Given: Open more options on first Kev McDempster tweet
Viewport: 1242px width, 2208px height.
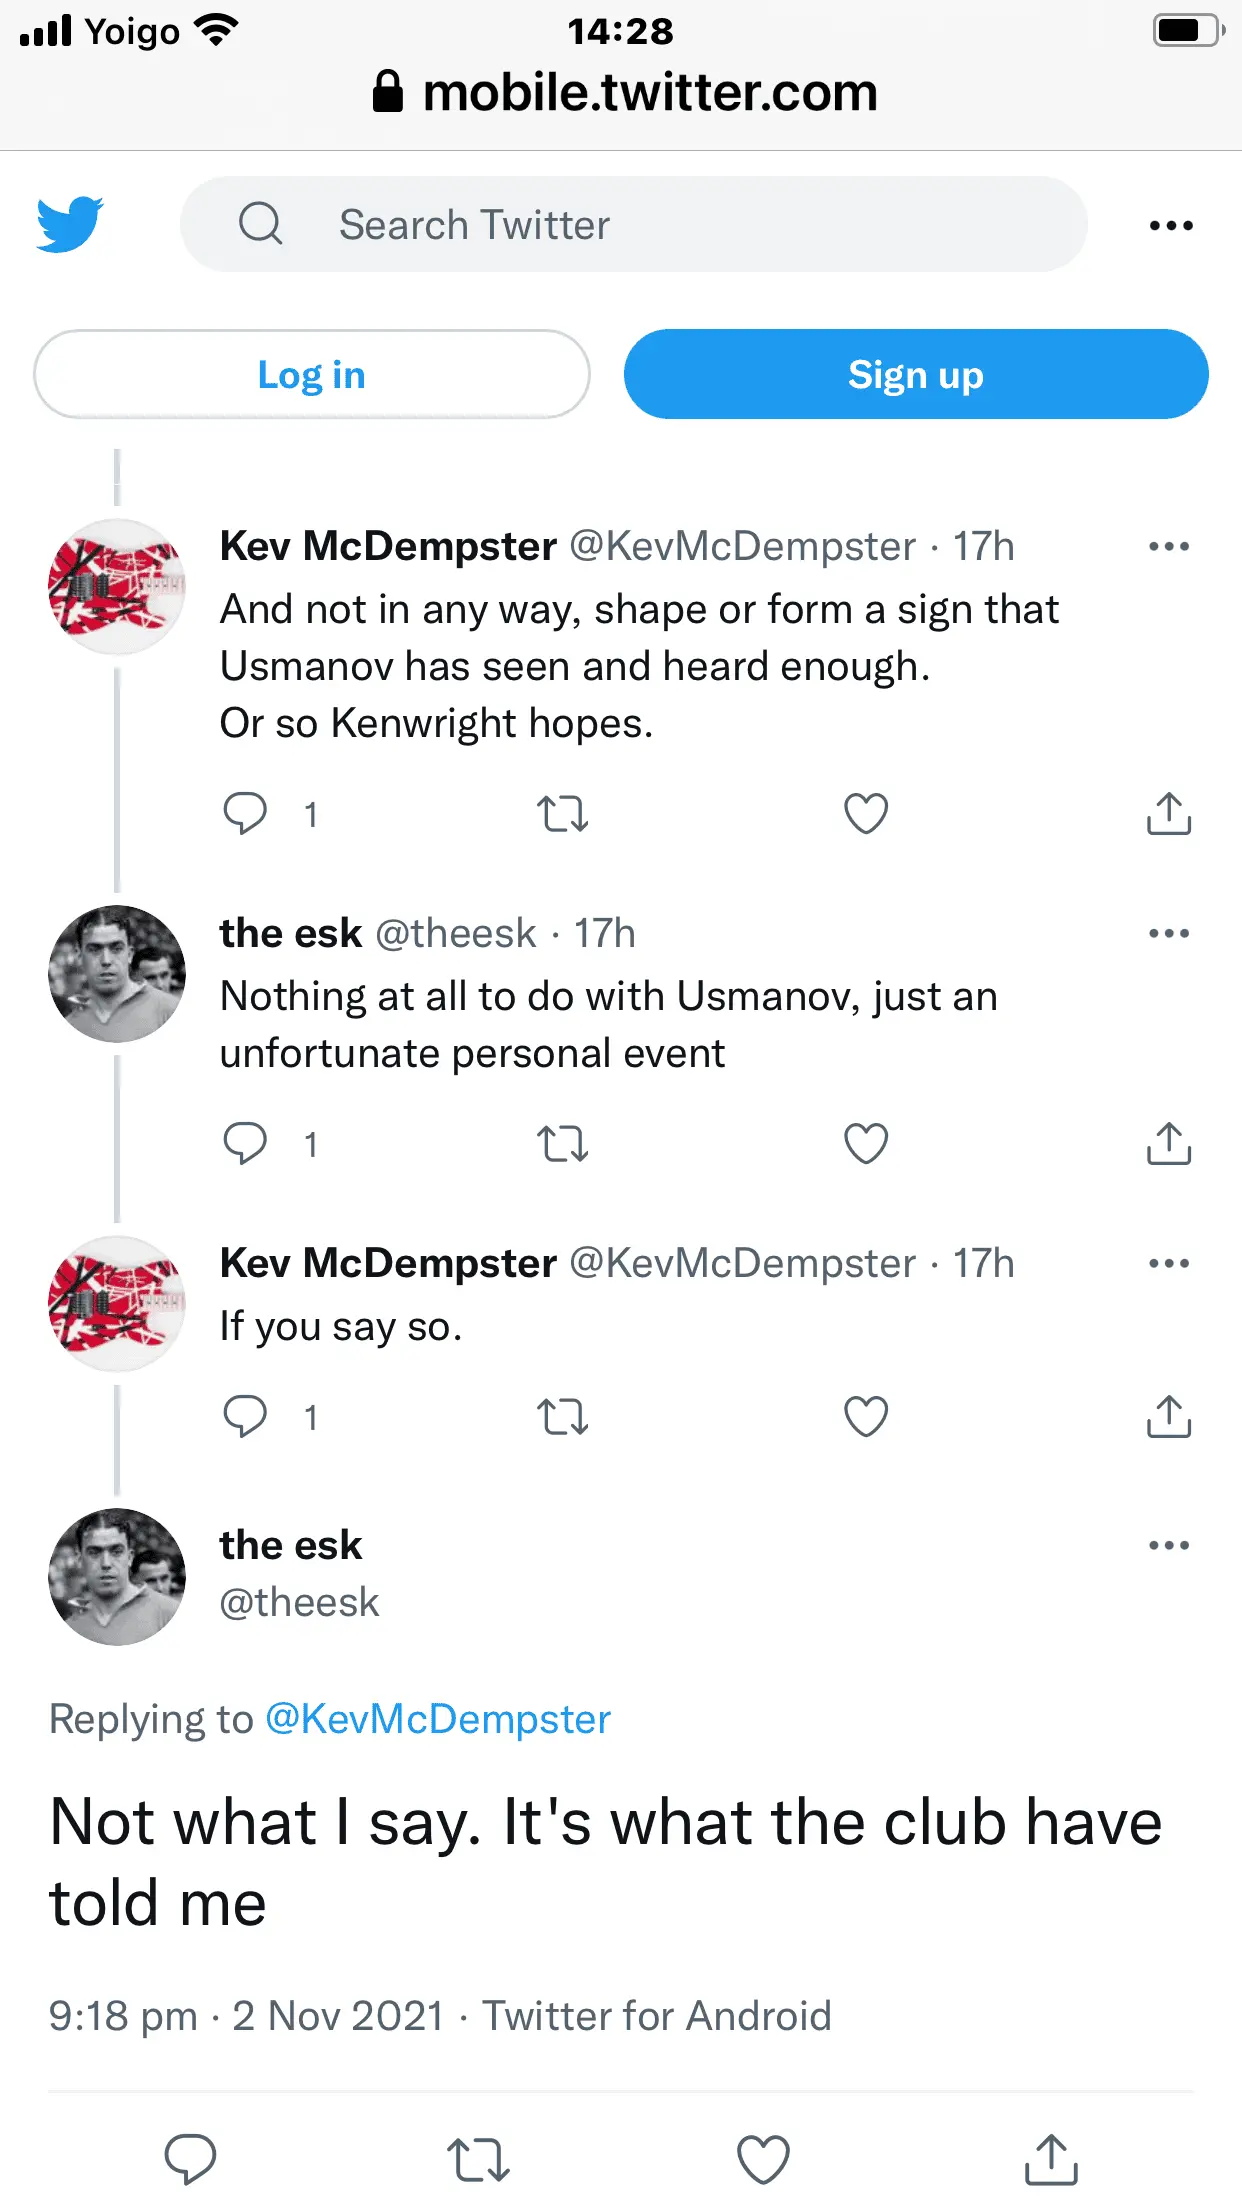Looking at the screenshot, I should point(1168,546).
